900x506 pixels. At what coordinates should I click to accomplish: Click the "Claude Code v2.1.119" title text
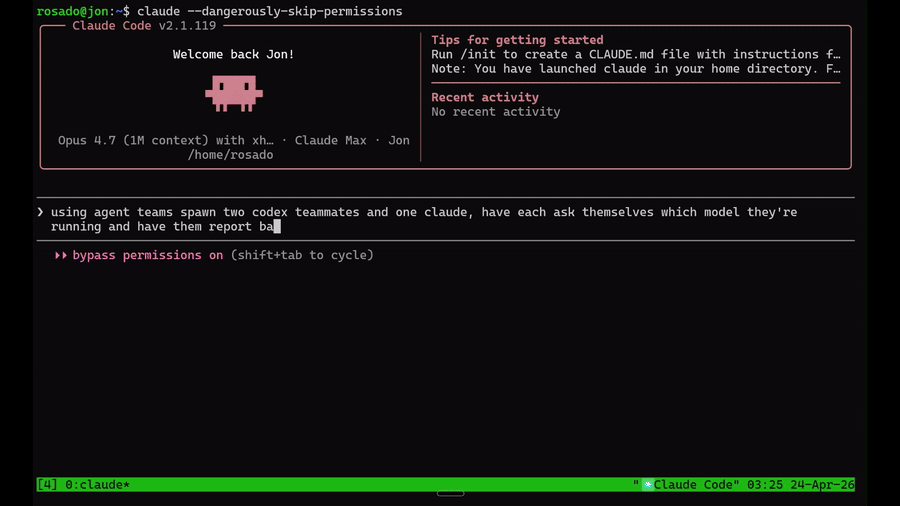[x=144, y=26]
